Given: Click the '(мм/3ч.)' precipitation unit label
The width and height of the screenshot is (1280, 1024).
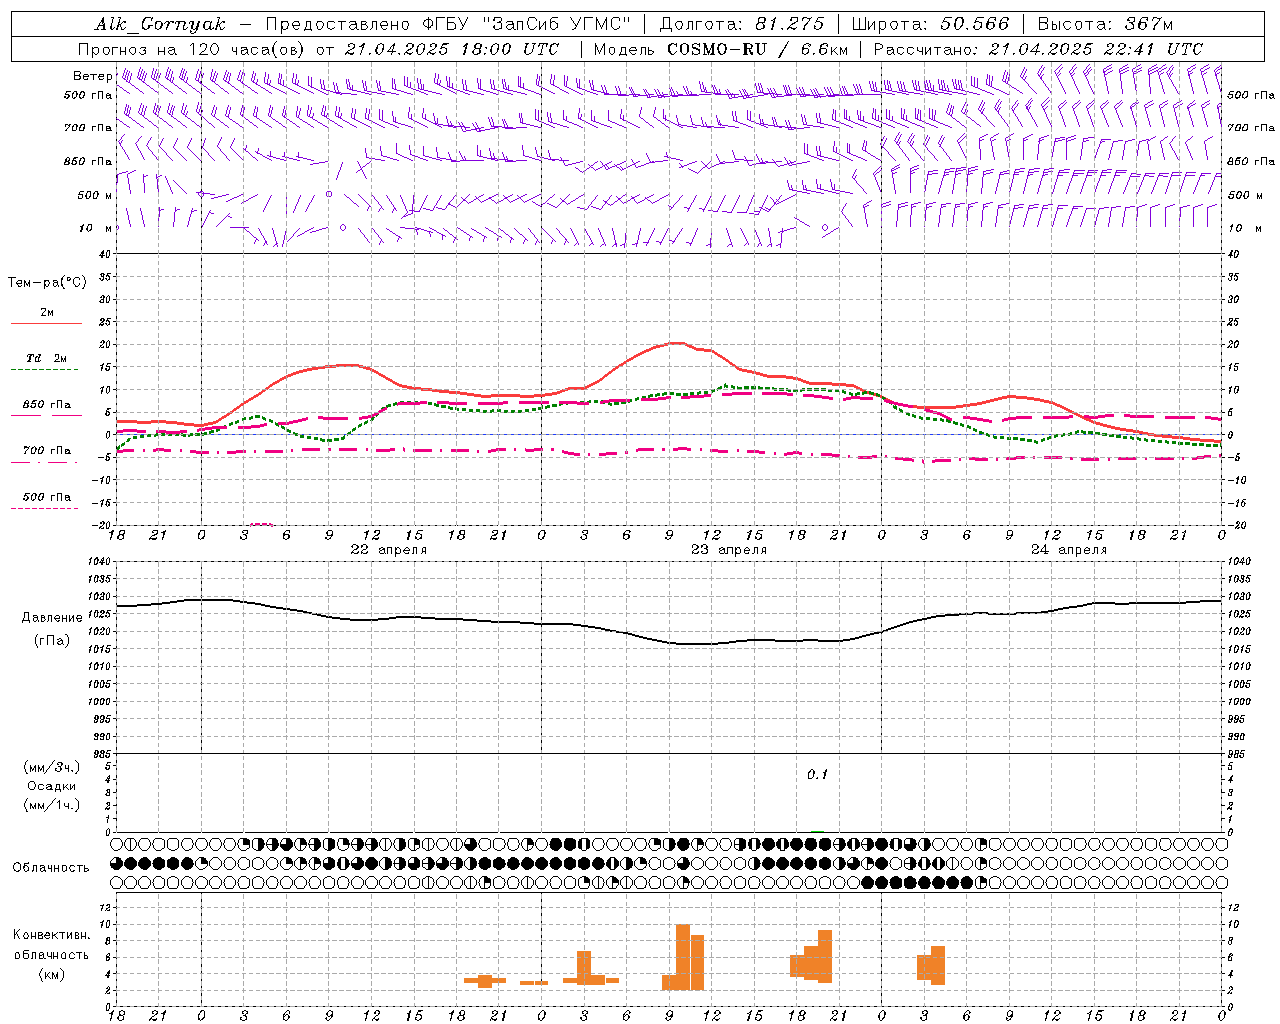Looking at the screenshot, I should (52, 767).
